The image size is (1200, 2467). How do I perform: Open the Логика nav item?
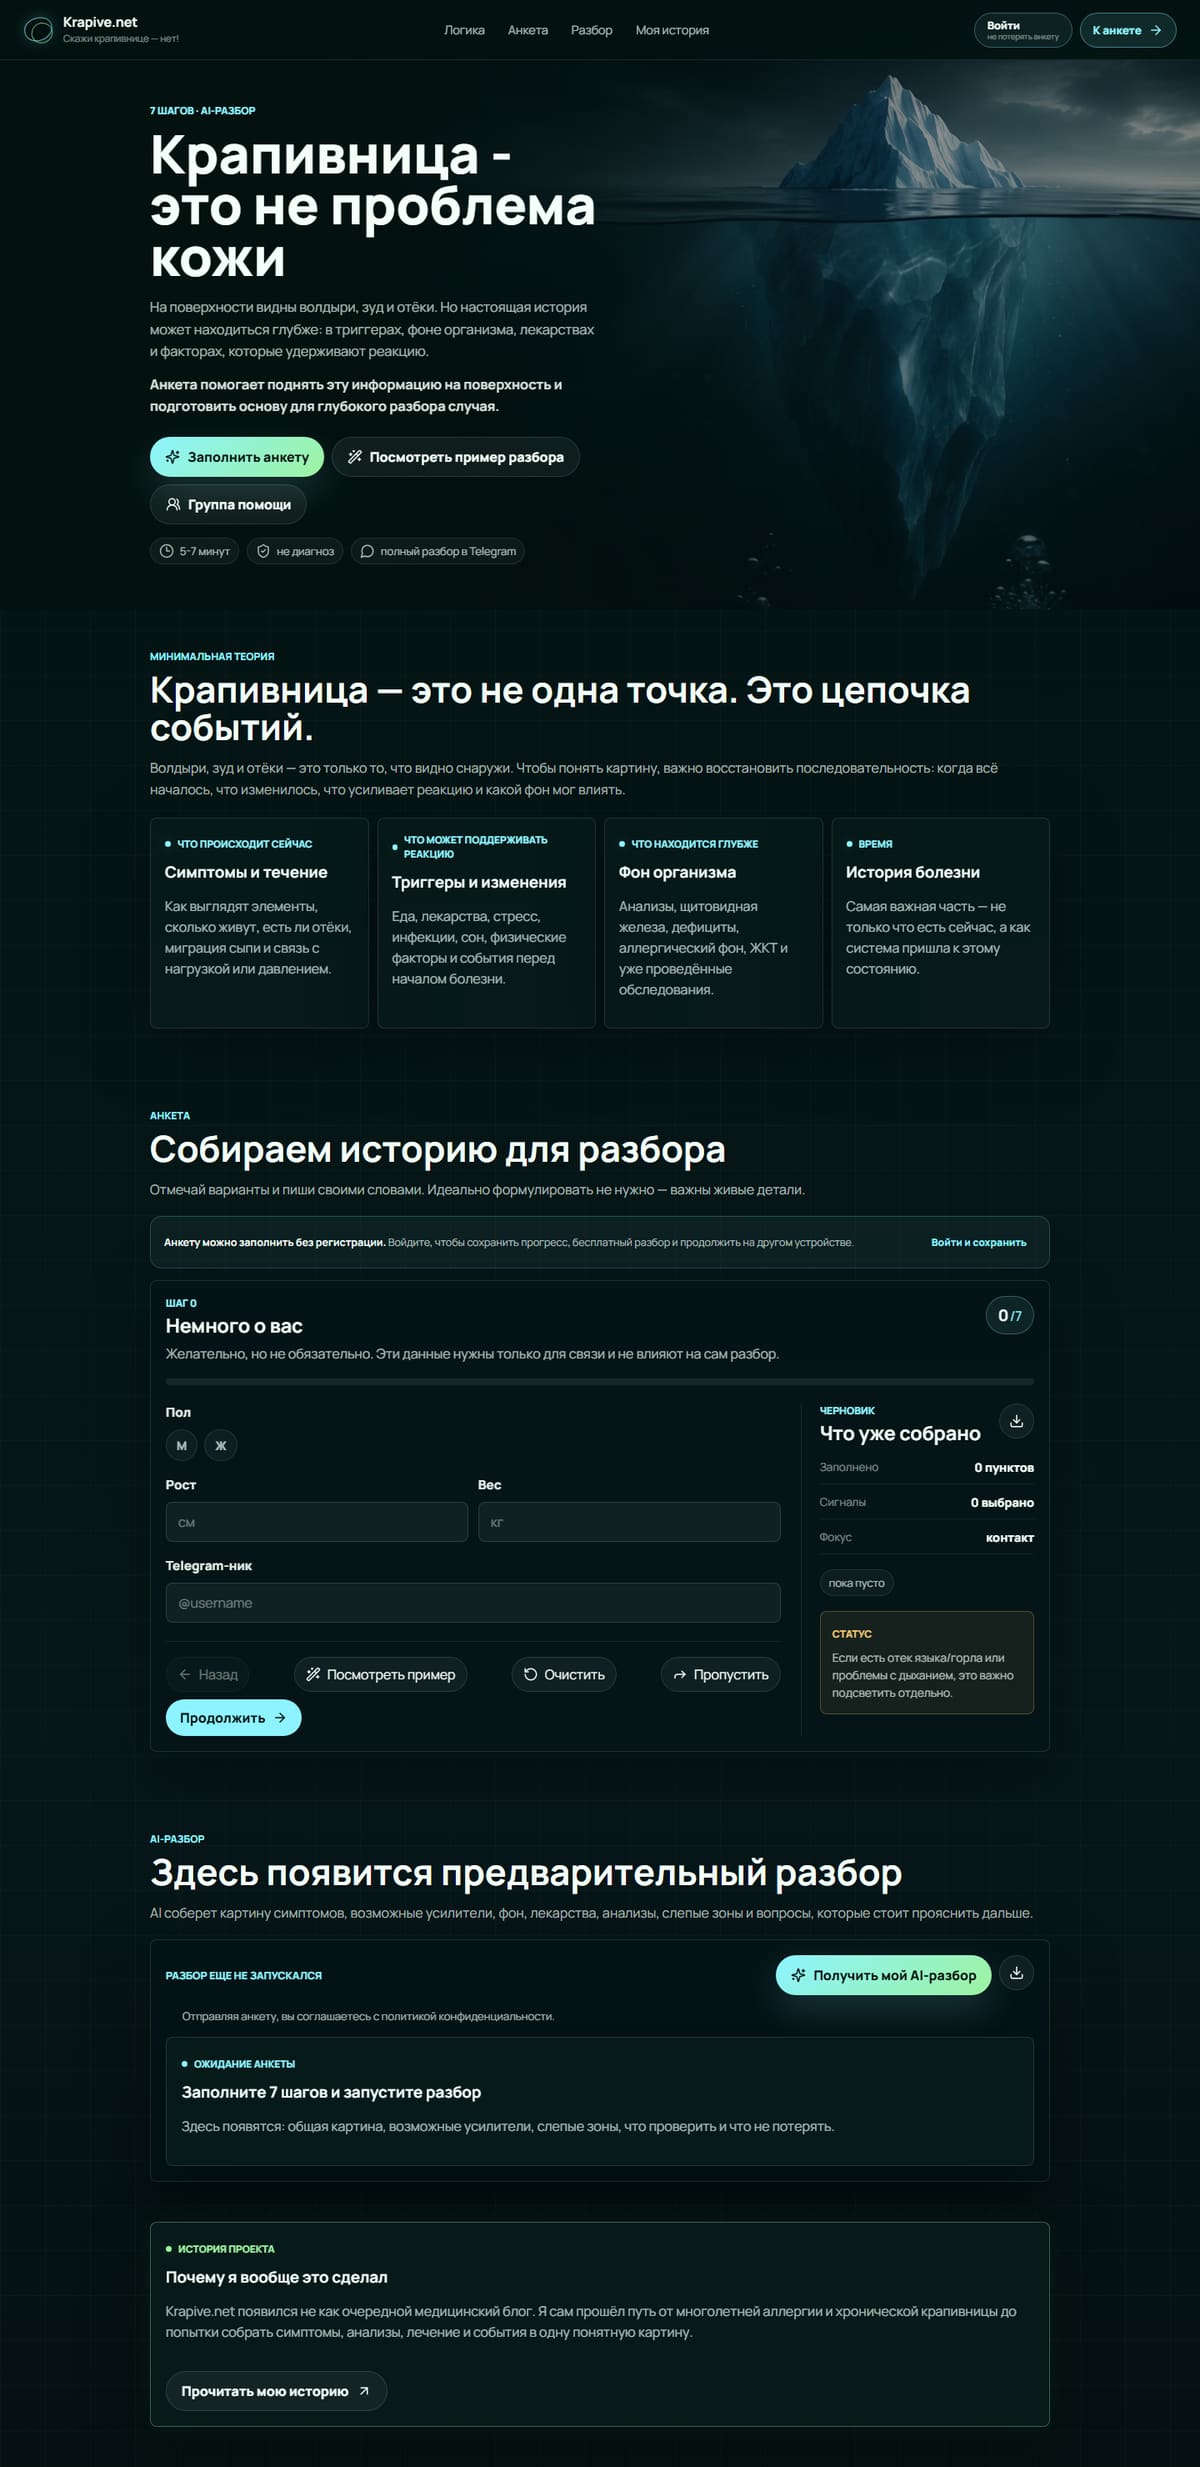pos(464,30)
